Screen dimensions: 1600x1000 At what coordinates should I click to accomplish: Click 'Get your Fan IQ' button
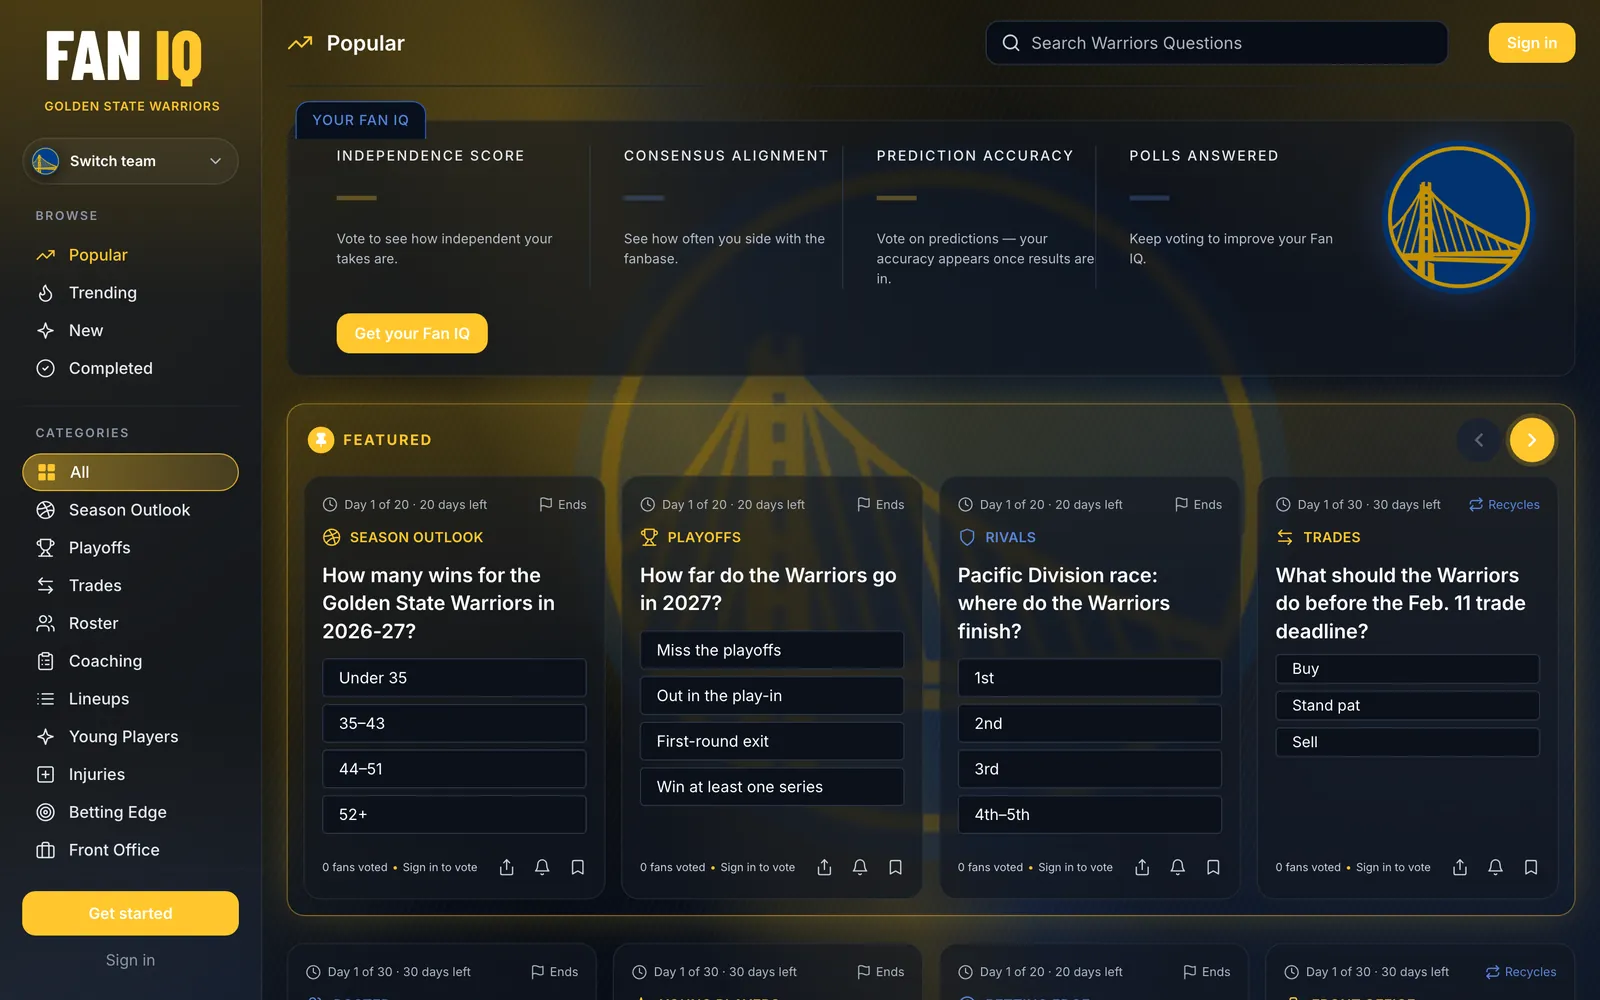pos(412,333)
